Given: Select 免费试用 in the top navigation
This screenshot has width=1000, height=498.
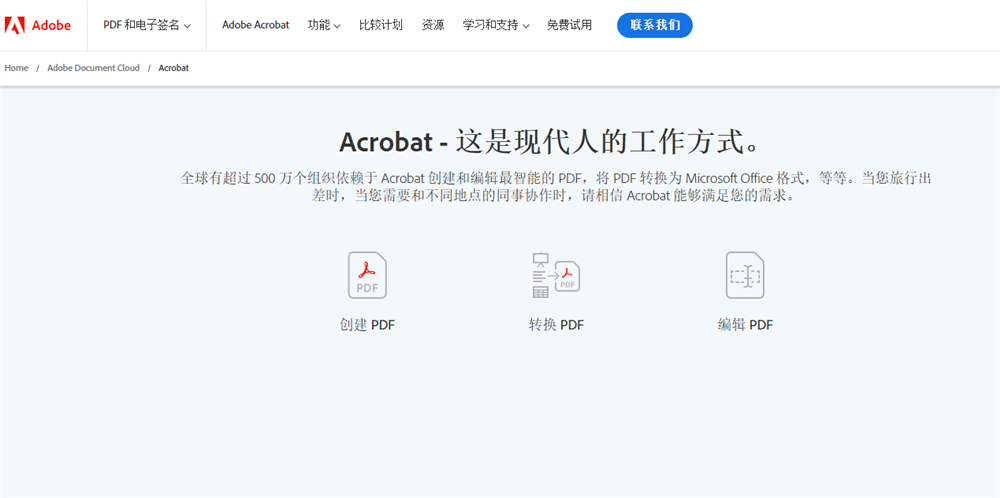Looking at the screenshot, I should [x=570, y=26].
